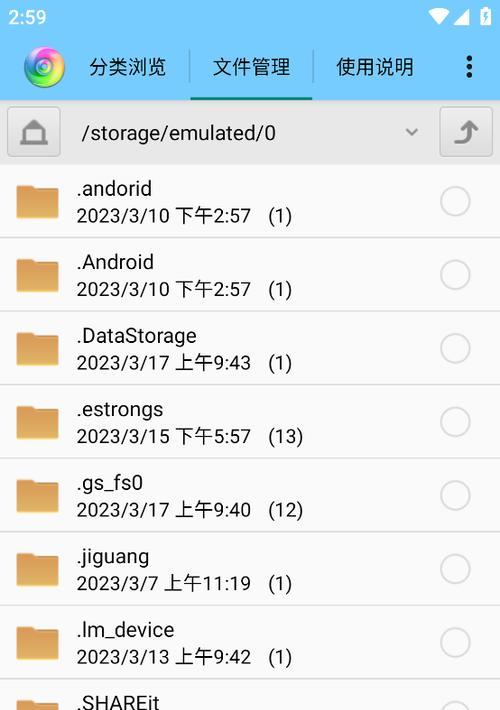
Task: Navigate up one folder level arrow
Action: [466, 132]
